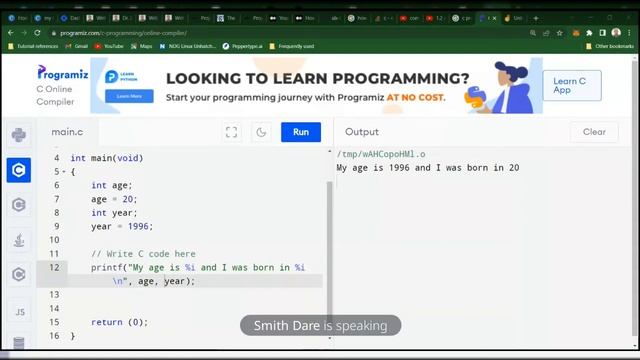Viewport: 640px width, 360px height.
Task: Click line number 13 in gutter
Action: pos(54,295)
